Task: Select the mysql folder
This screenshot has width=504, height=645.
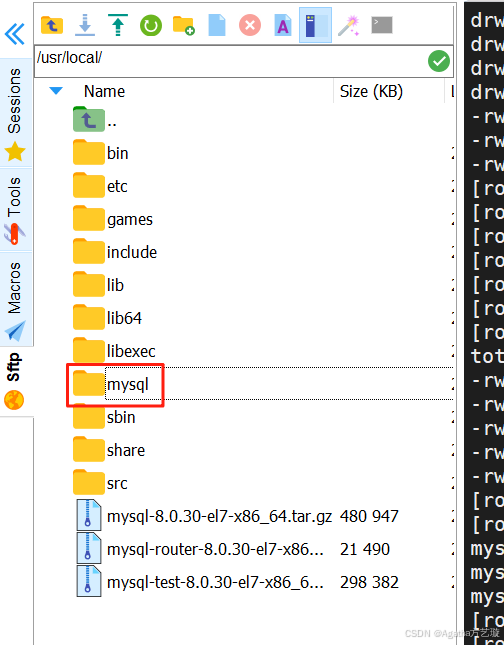Action: click(x=111, y=384)
